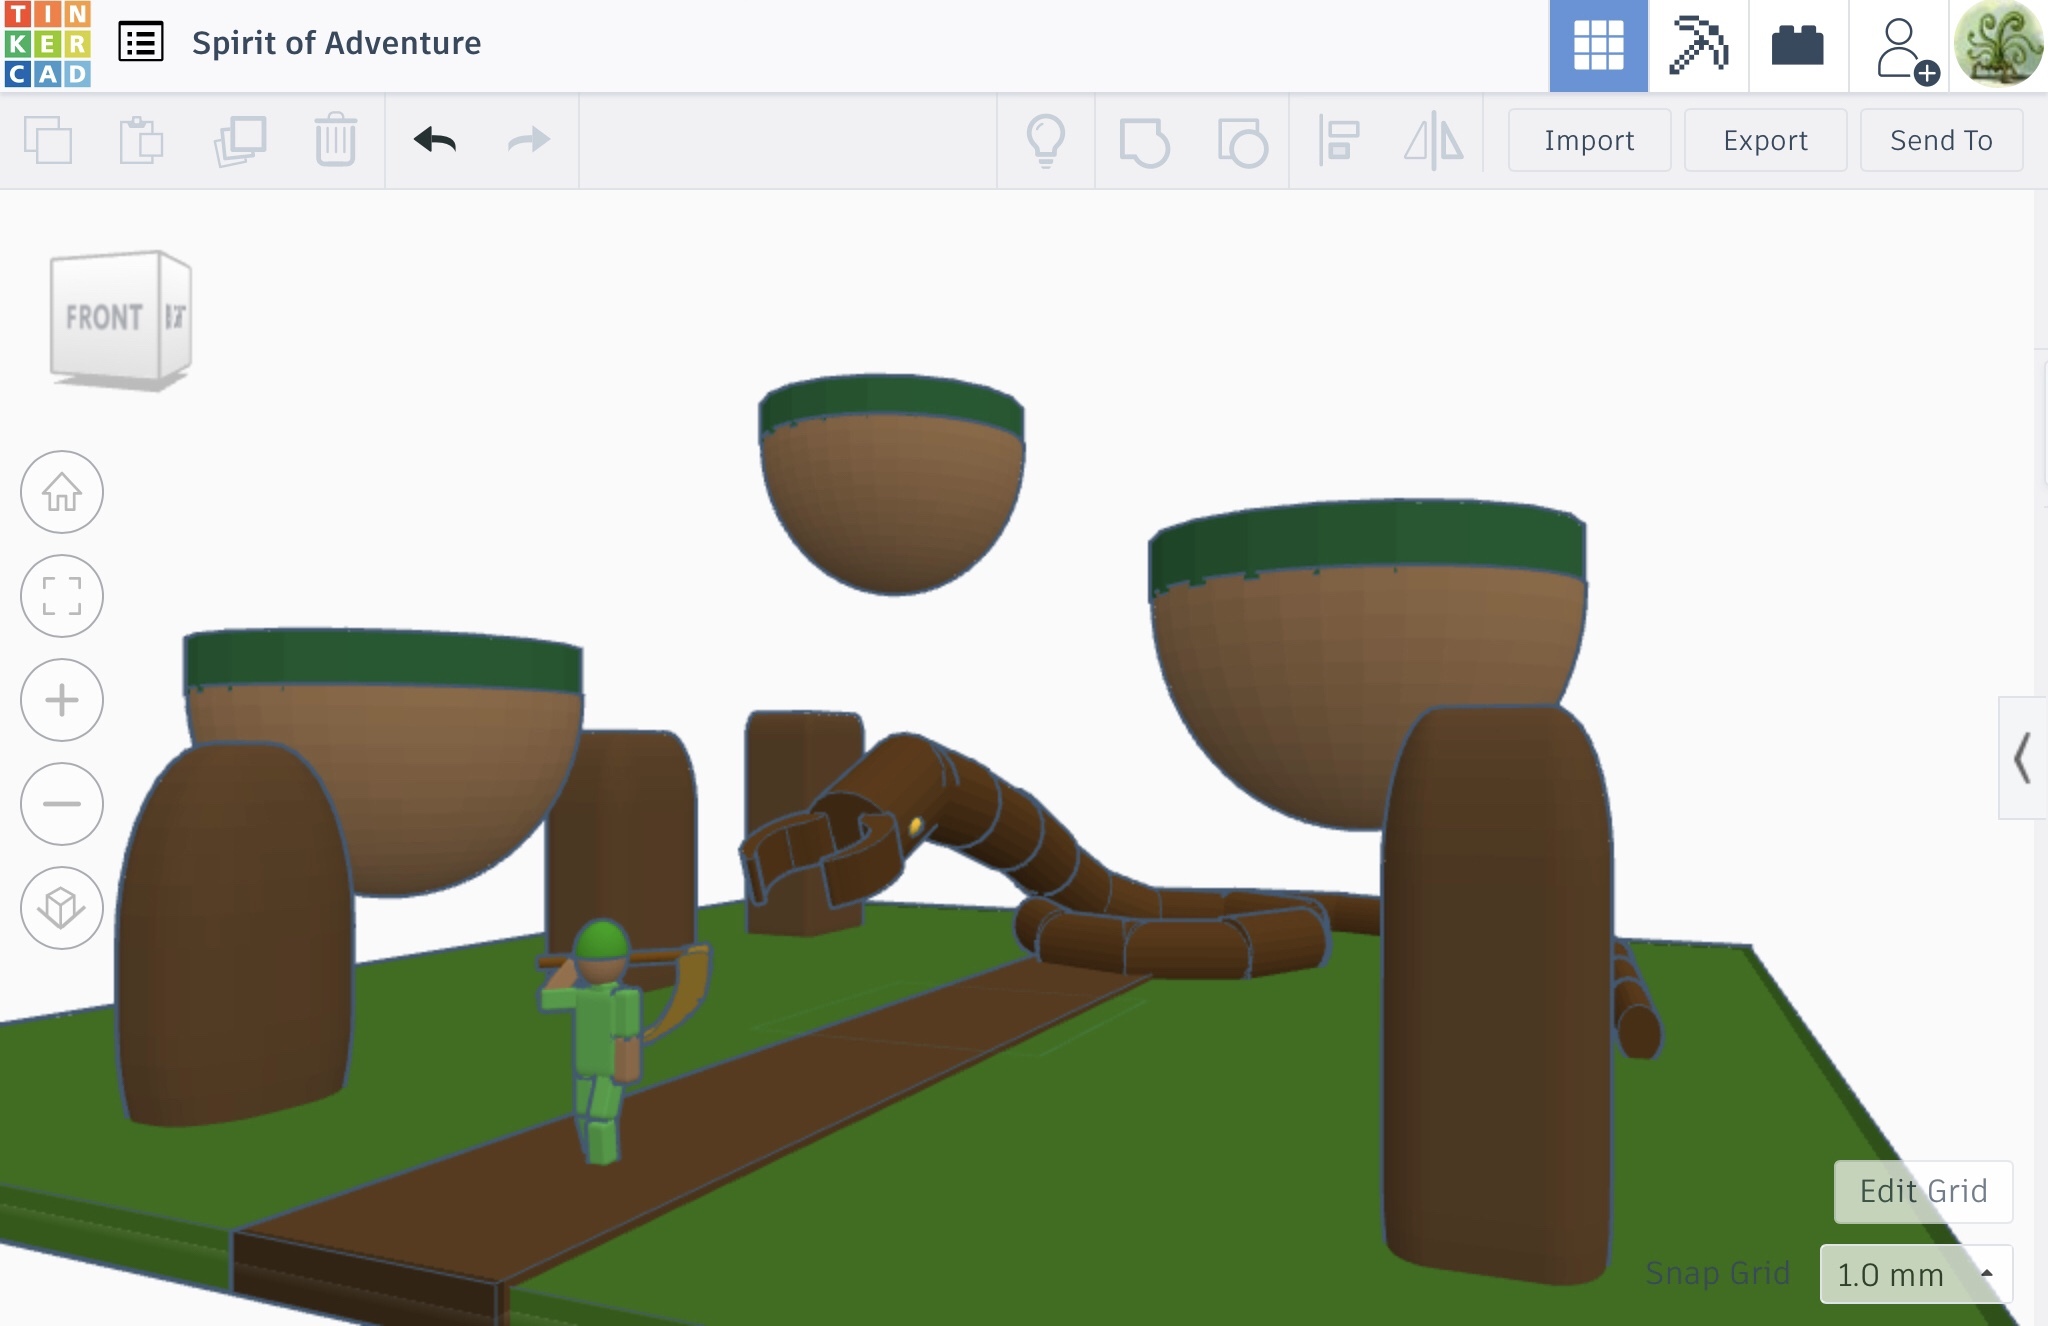Open the user profile avatar
The width and height of the screenshot is (2048, 1326).
(1999, 44)
